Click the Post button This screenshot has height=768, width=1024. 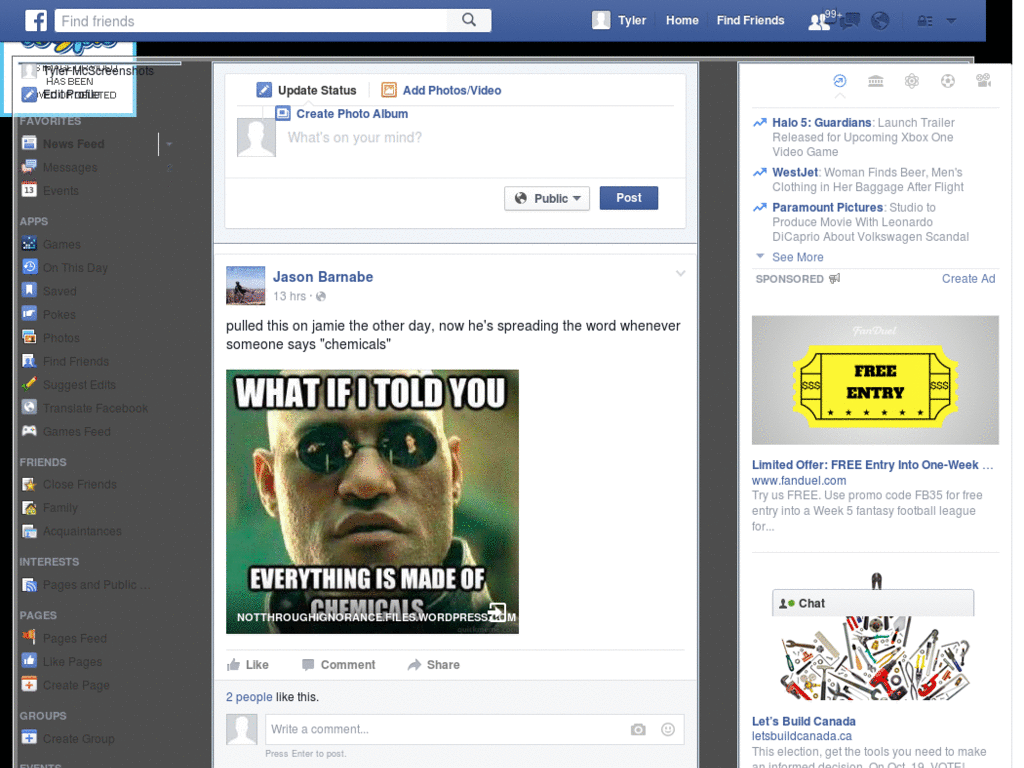[x=628, y=198]
